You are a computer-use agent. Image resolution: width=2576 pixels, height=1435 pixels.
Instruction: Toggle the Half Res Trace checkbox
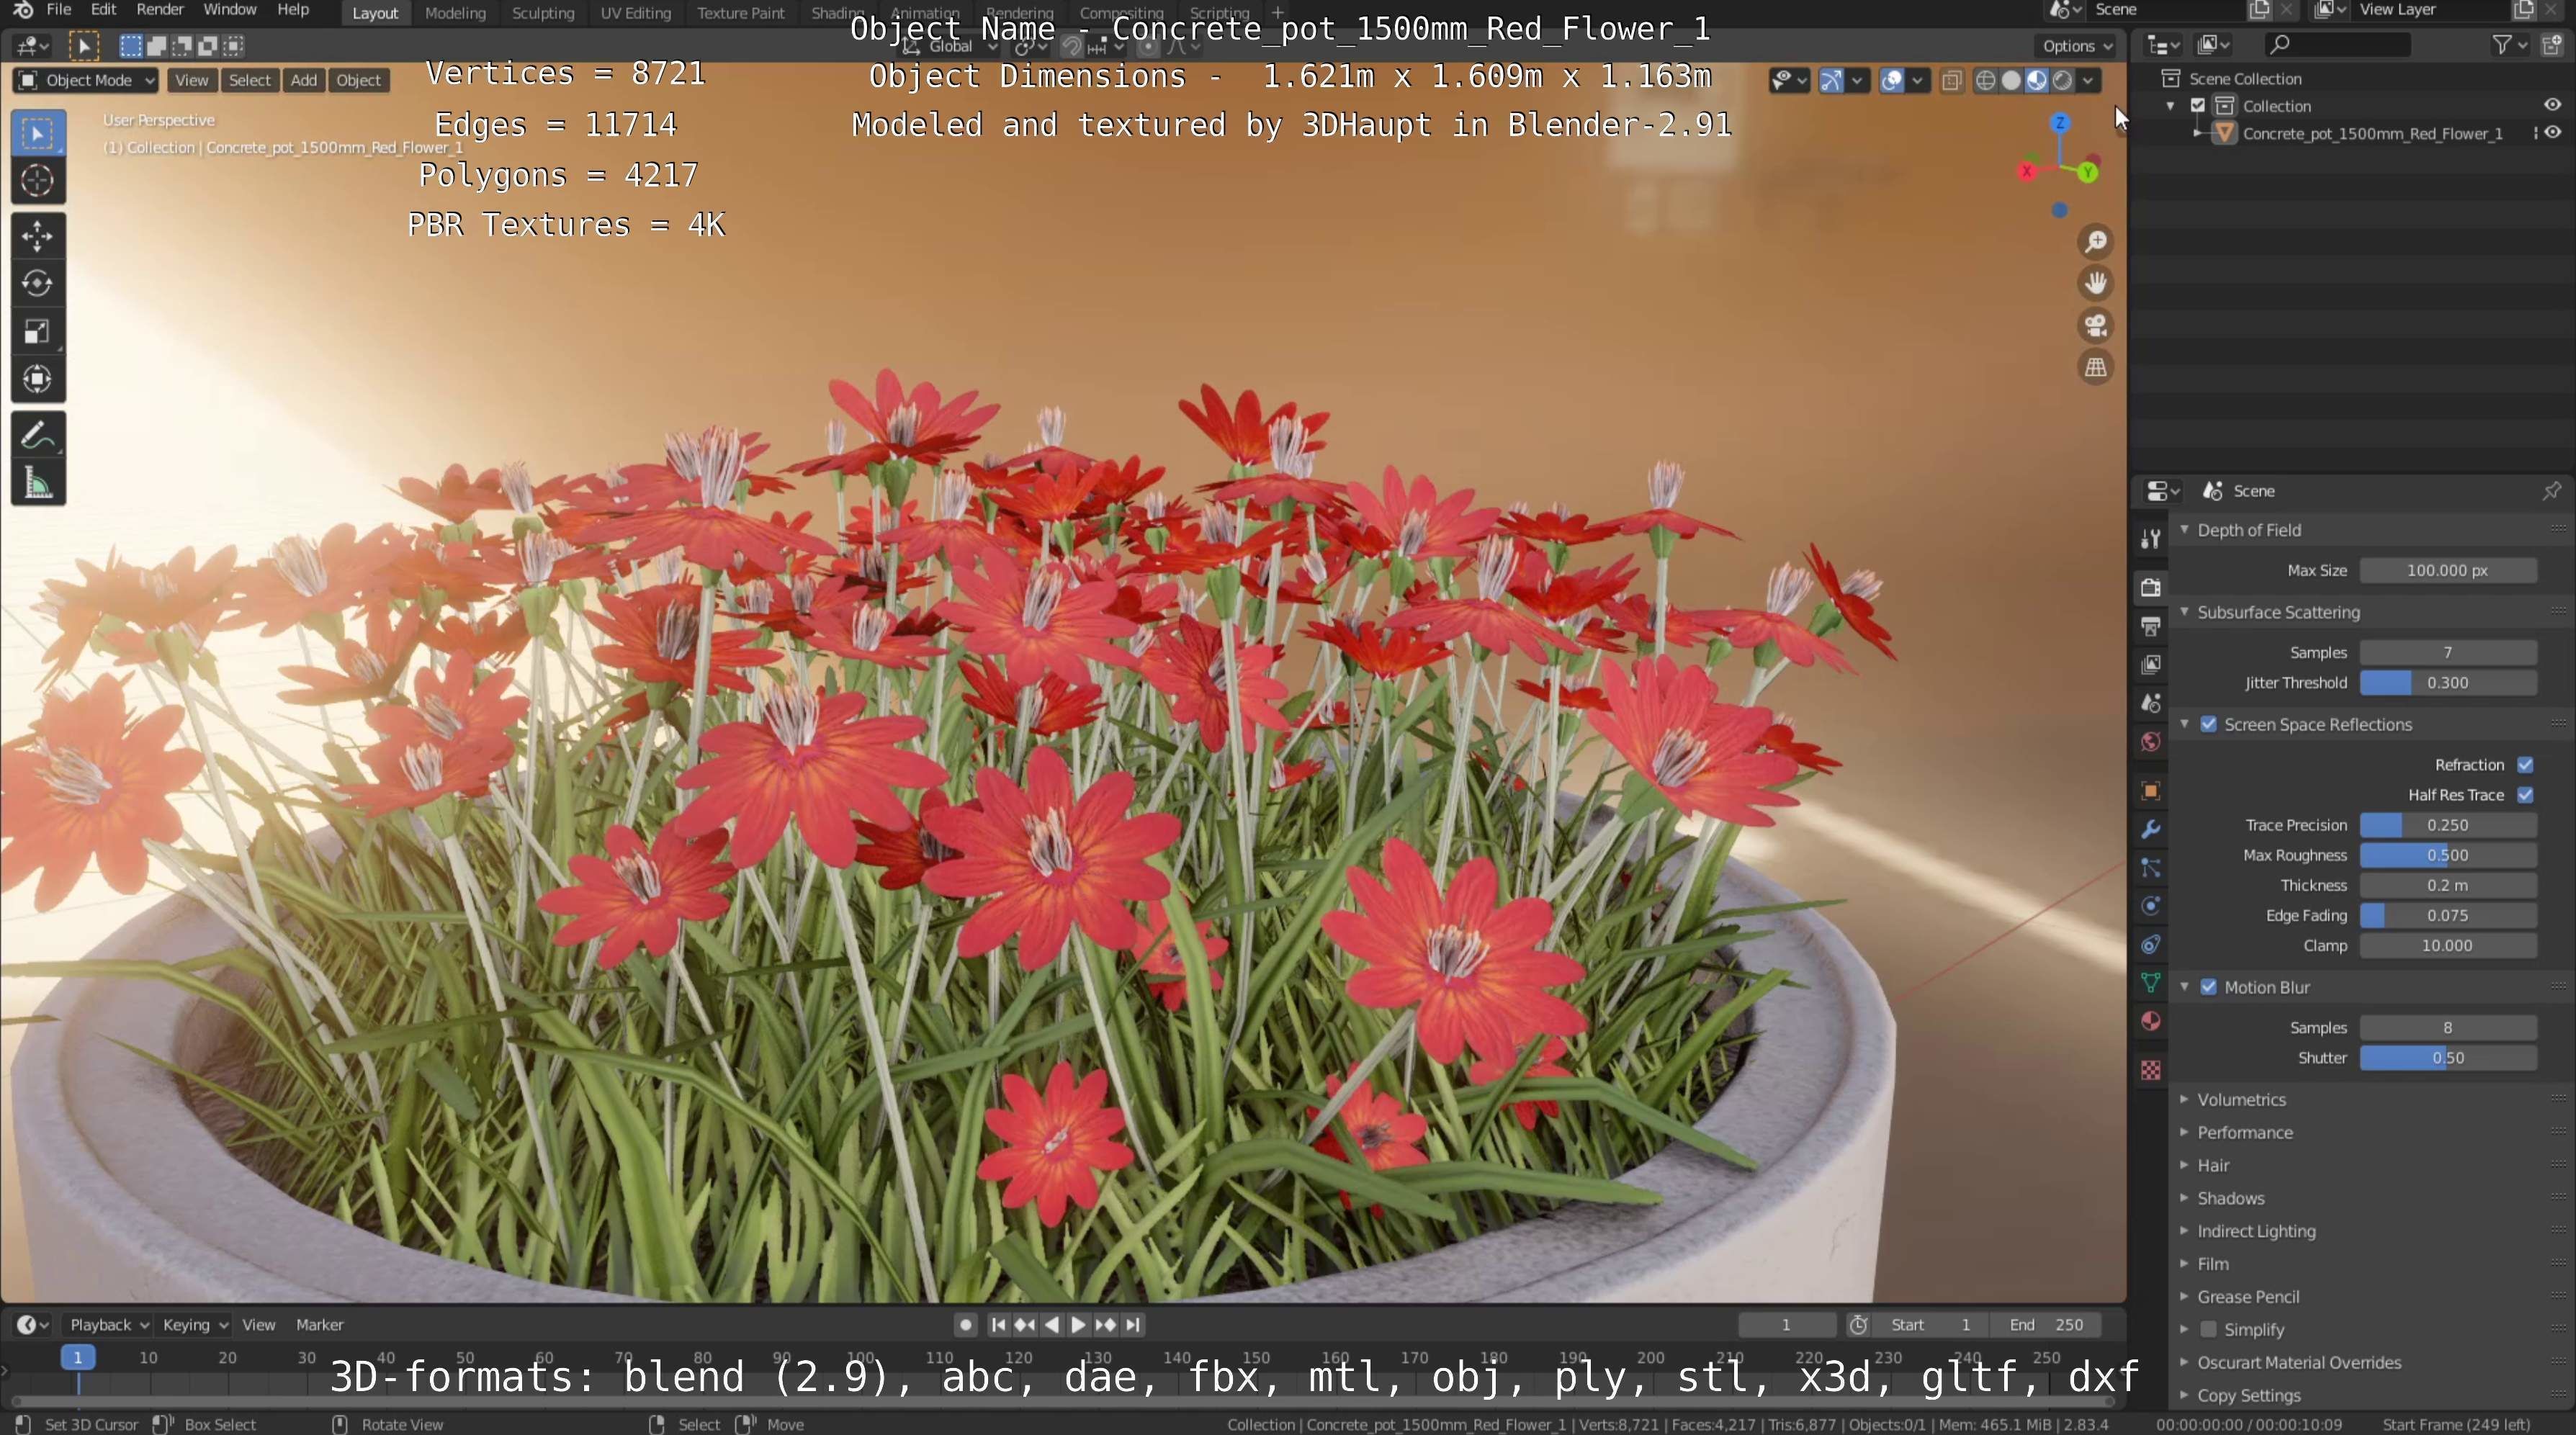click(x=2525, y=795)
